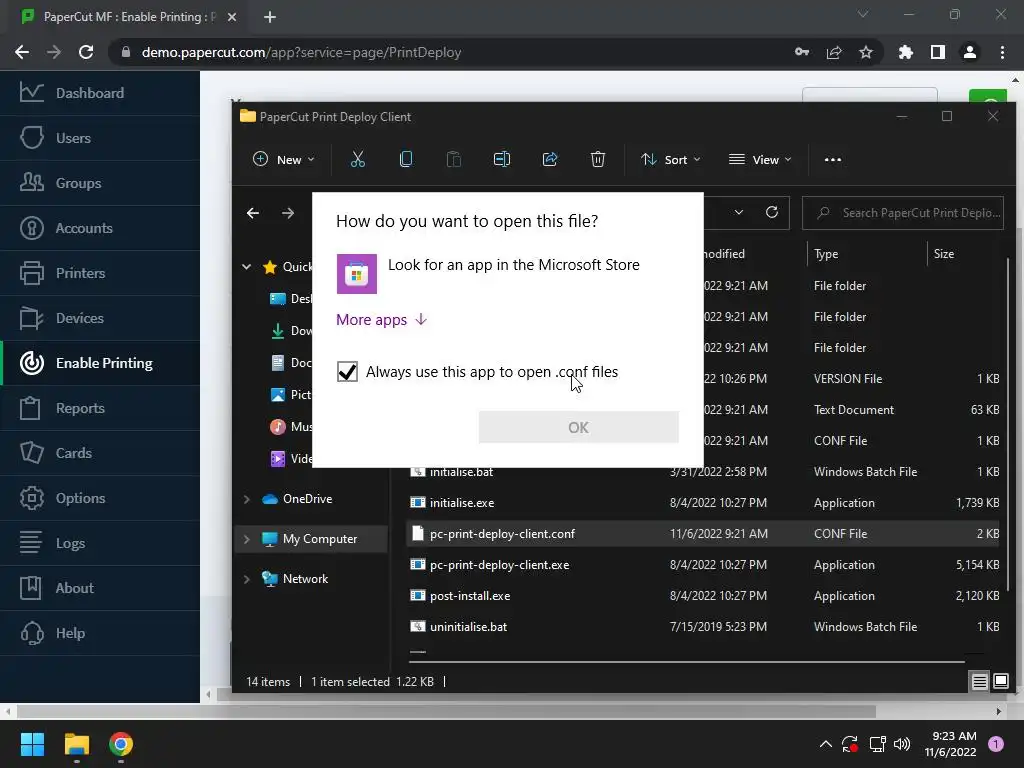Open the New dropdown in Explorer
The width and height of the screenshot is (1024, 768).
click(x=283, y=159)
